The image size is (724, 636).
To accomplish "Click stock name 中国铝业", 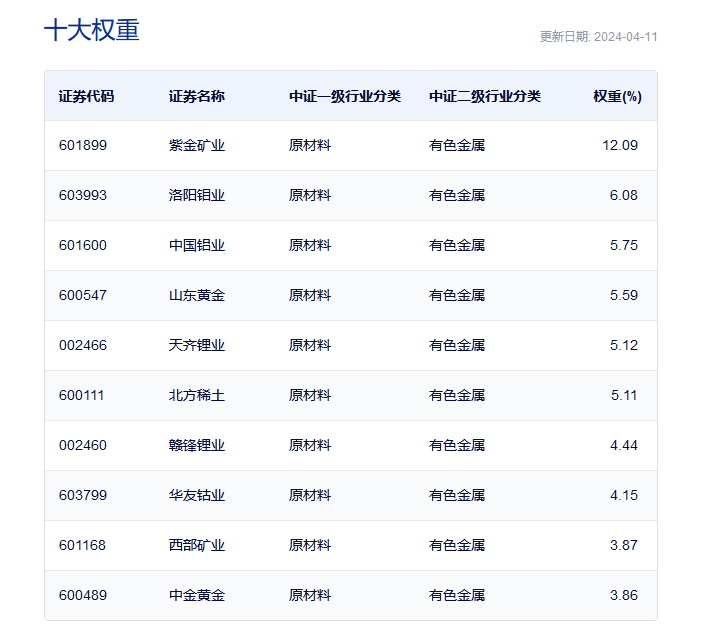I will [197, 245].
